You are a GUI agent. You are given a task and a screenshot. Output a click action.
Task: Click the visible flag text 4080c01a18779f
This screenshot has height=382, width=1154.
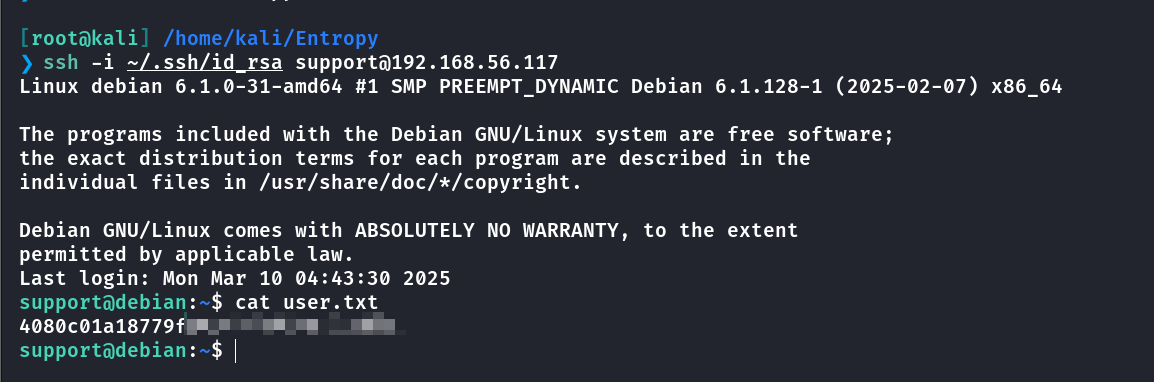(x=103, y=327)
